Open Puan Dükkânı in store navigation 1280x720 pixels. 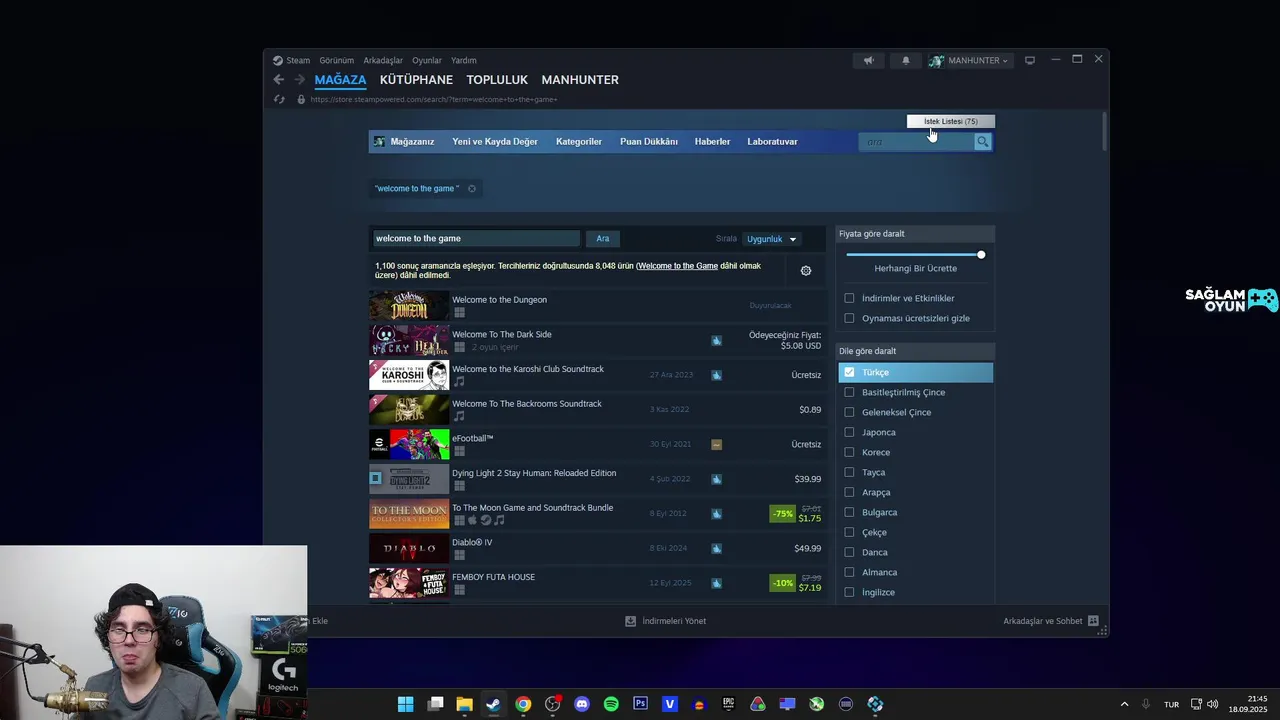[x=649, y=142]
